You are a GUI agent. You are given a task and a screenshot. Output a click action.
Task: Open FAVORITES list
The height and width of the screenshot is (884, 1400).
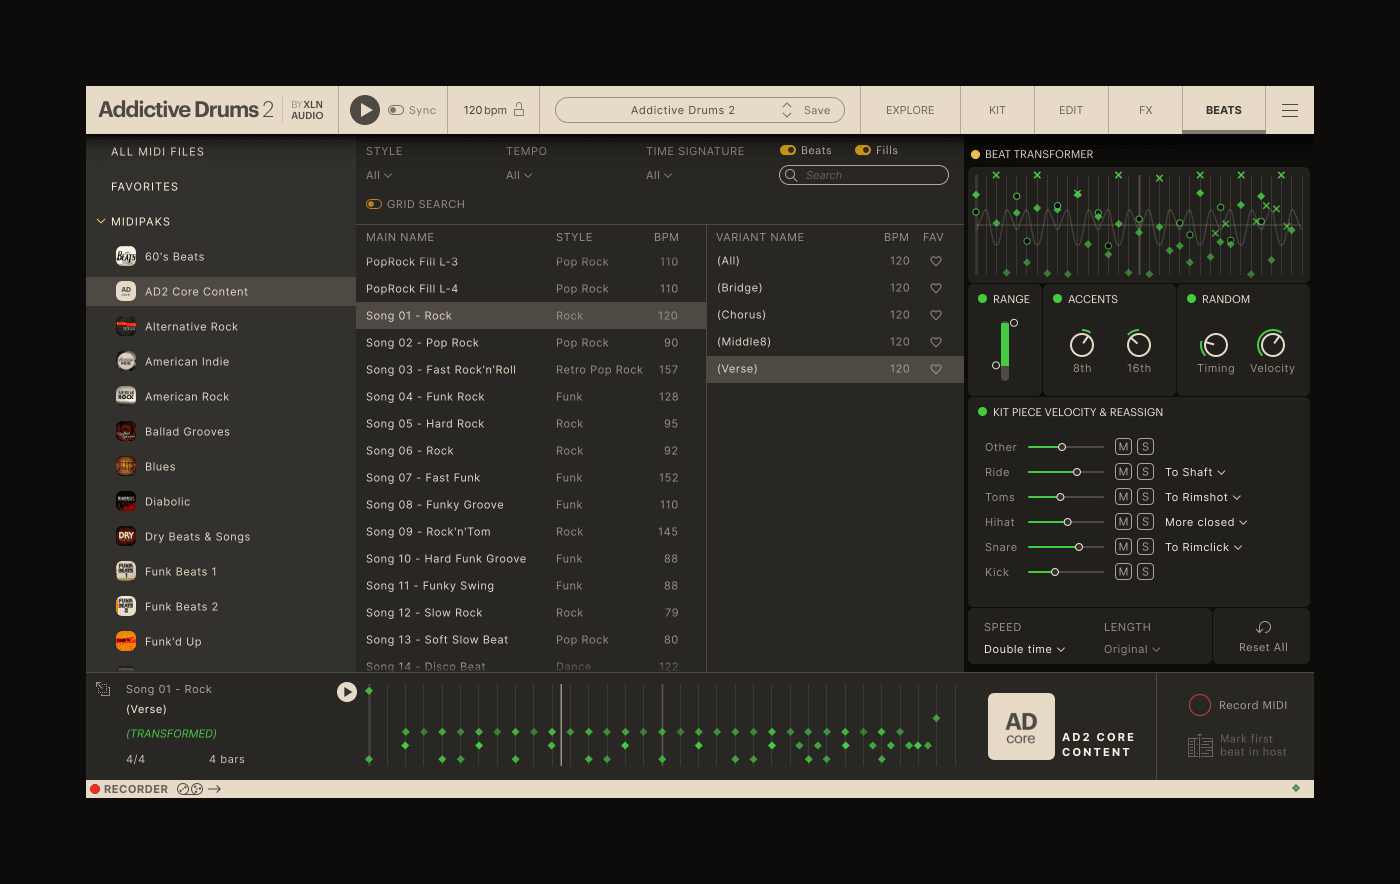click(145, 187)
